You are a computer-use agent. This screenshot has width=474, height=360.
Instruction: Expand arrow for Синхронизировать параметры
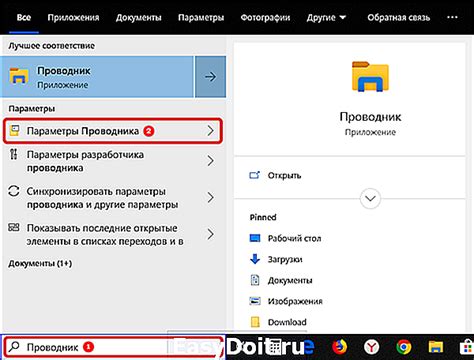(x=210, y=198)
